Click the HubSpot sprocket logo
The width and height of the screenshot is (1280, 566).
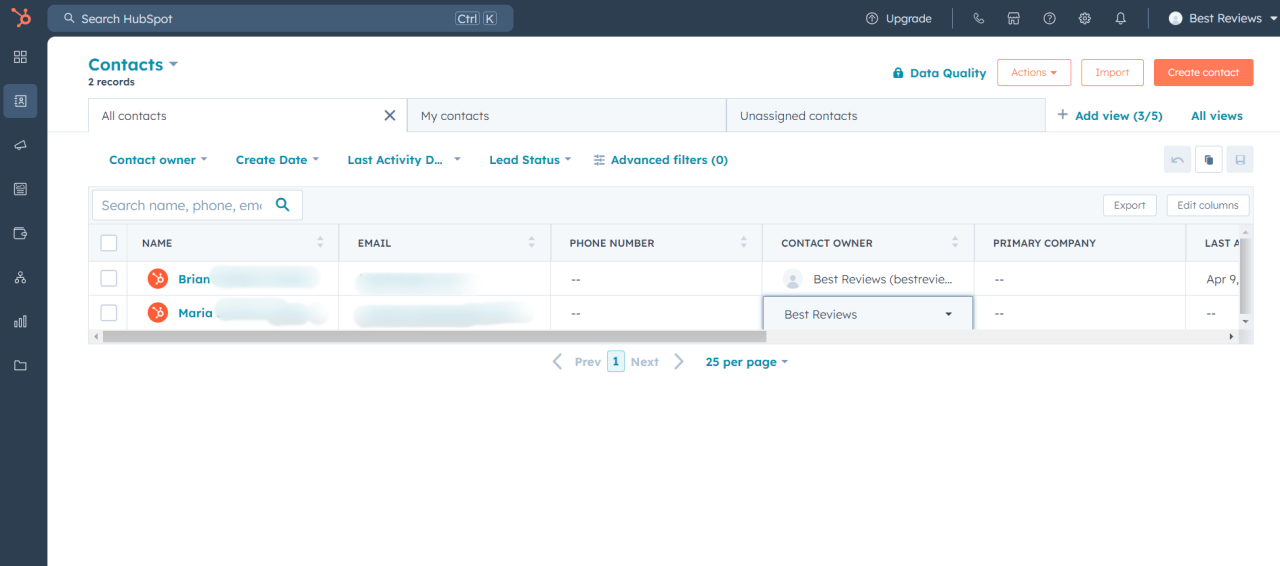(21, 17)
